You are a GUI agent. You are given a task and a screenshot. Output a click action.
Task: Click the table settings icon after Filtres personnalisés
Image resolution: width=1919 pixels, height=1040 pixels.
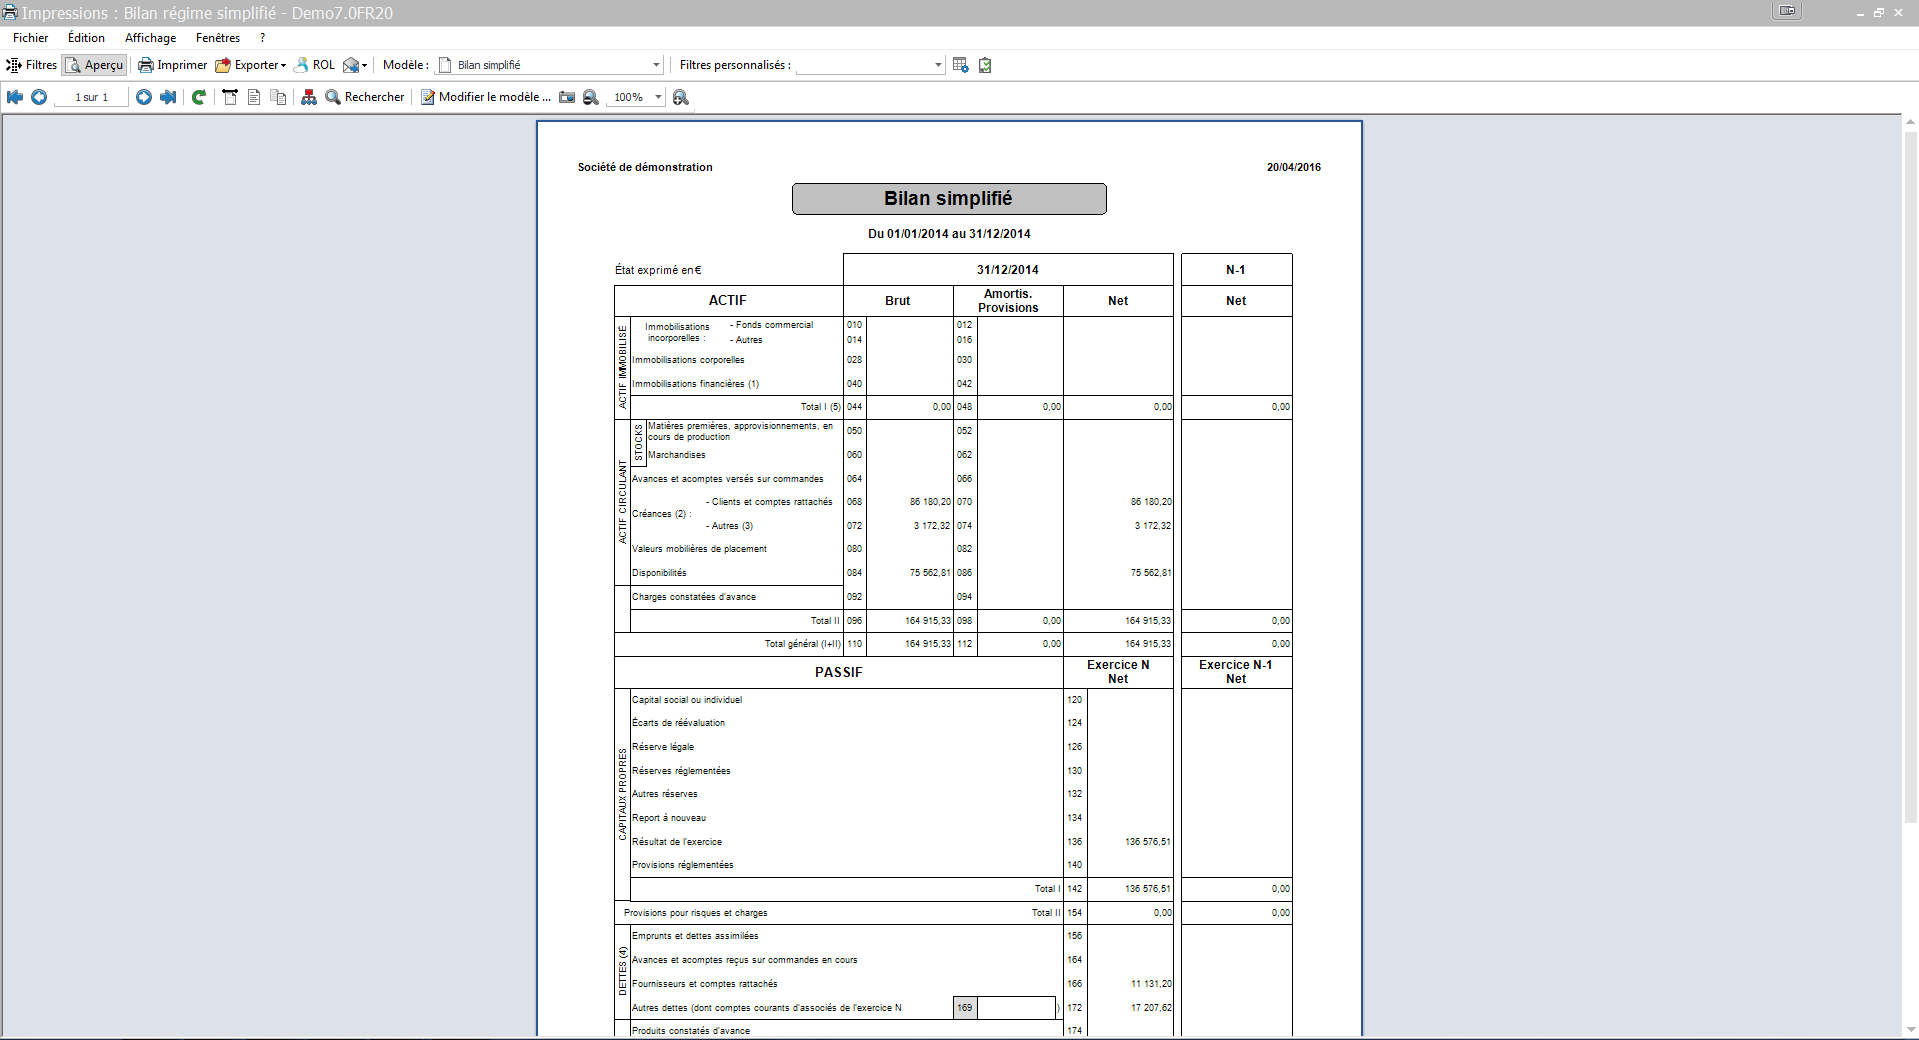[x=961, y=65]
